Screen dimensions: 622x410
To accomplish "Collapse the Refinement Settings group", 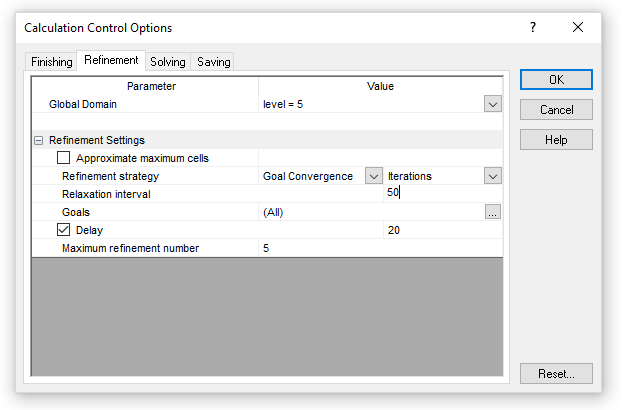I will pyautogui.click(x=39, y=141).
